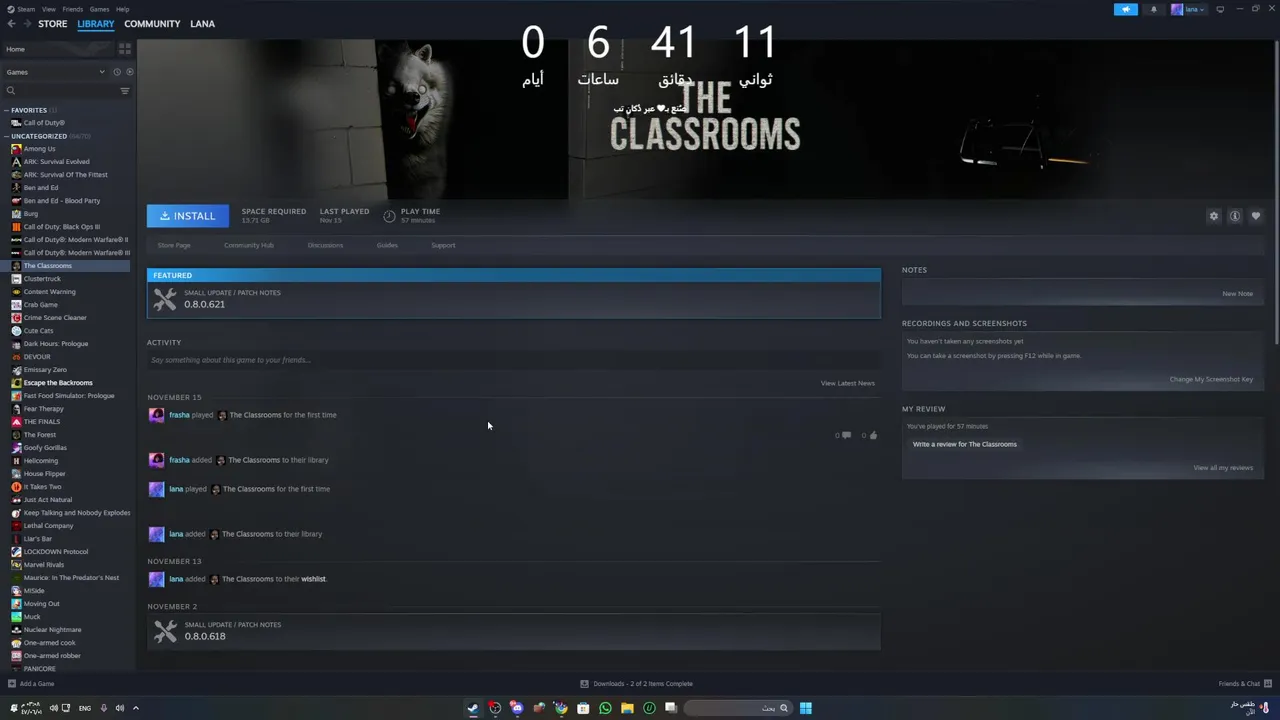Image resolution: width=1280 pixels, height=720 pixels.
Task: Click the activity say-something input box
Action: (514, 360)
